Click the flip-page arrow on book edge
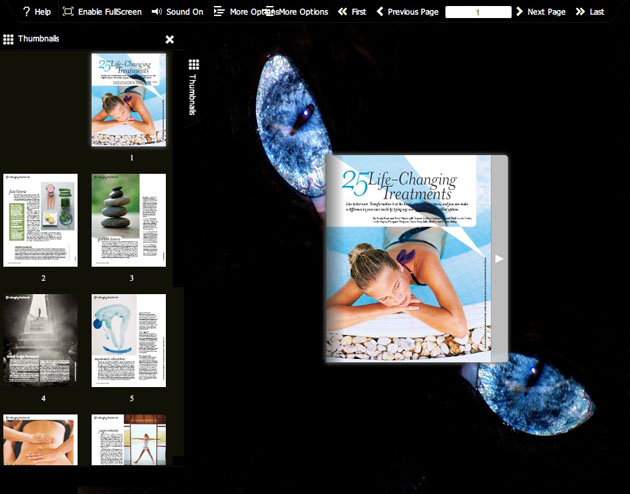Screen dimensions: 630x494 (x=499, y=259)
